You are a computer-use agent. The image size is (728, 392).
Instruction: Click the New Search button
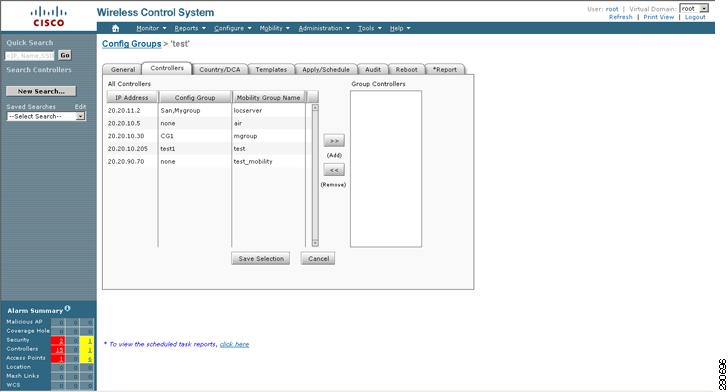point(41,91)
